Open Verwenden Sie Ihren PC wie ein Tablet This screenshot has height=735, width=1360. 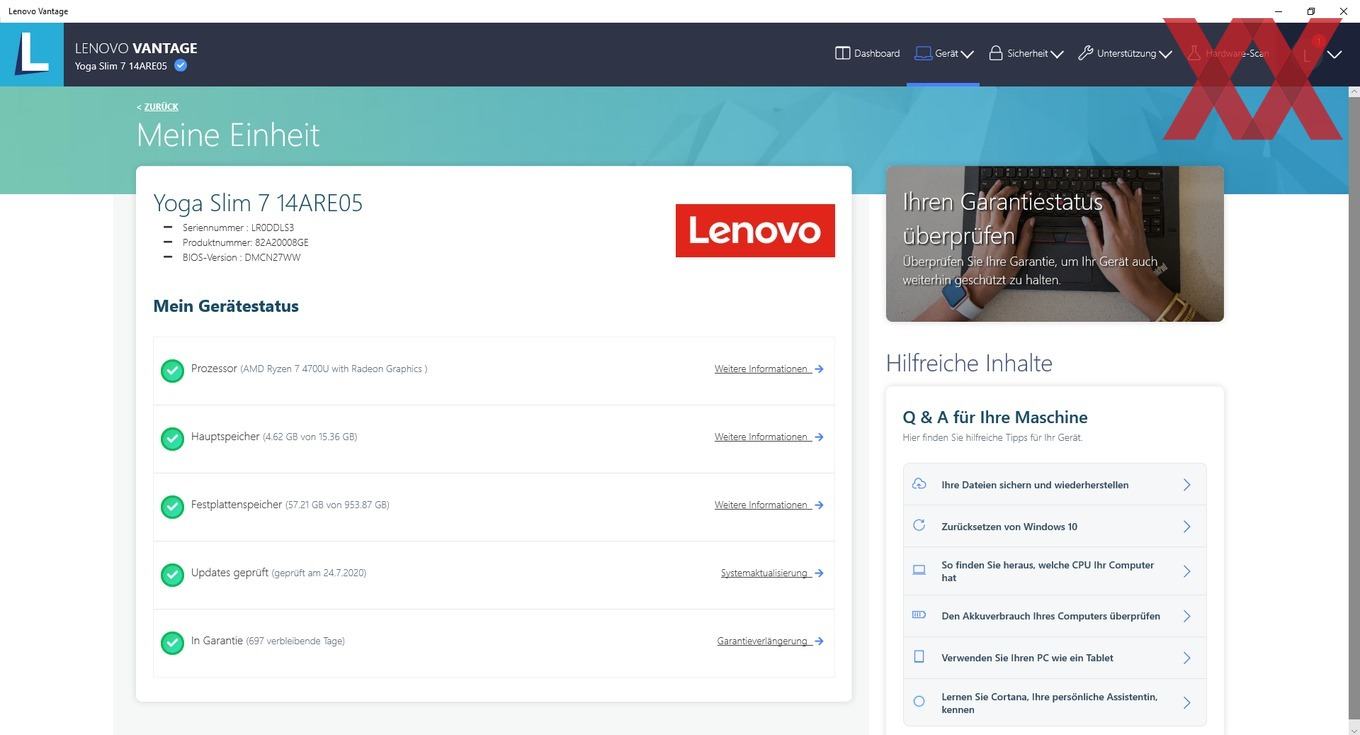pos(1055,658)
